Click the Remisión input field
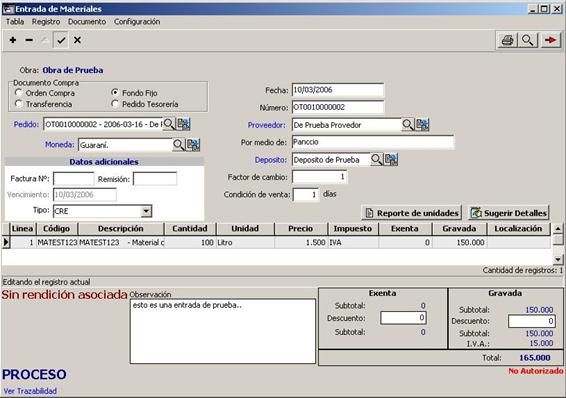566x398 pixels. pyautogui.click(x=155, y=179)
